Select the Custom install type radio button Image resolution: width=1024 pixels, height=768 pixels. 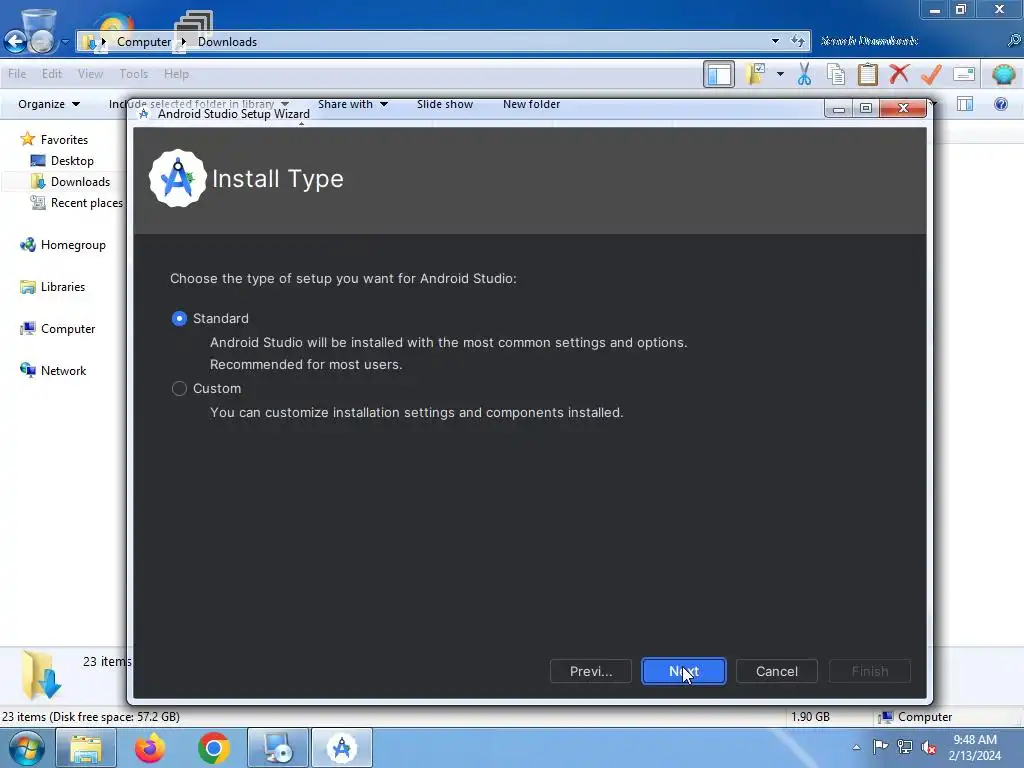click(179, 389)
